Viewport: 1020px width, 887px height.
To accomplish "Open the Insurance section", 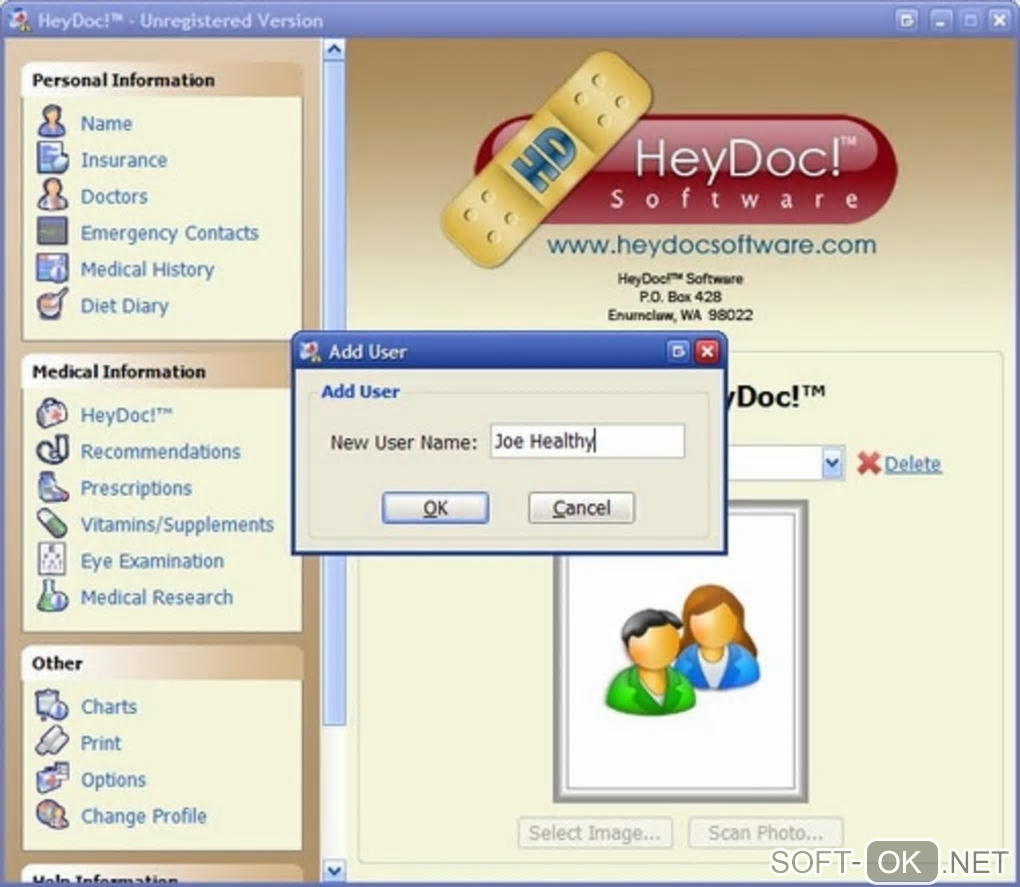I will click(124, 159).
